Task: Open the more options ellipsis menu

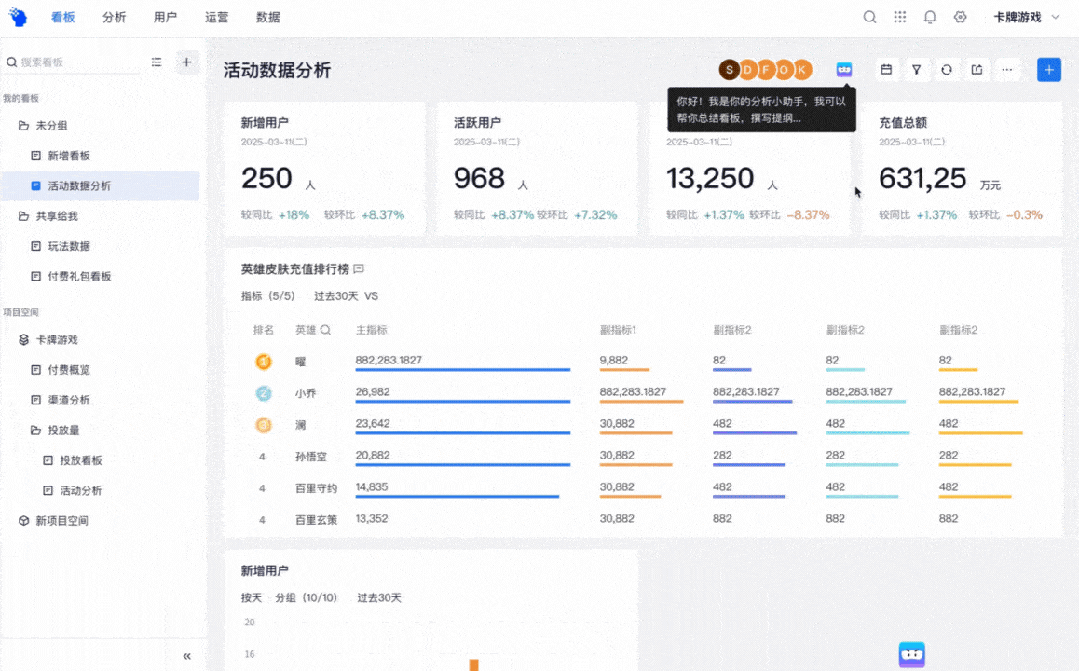Action: (x=1007, y=69)
